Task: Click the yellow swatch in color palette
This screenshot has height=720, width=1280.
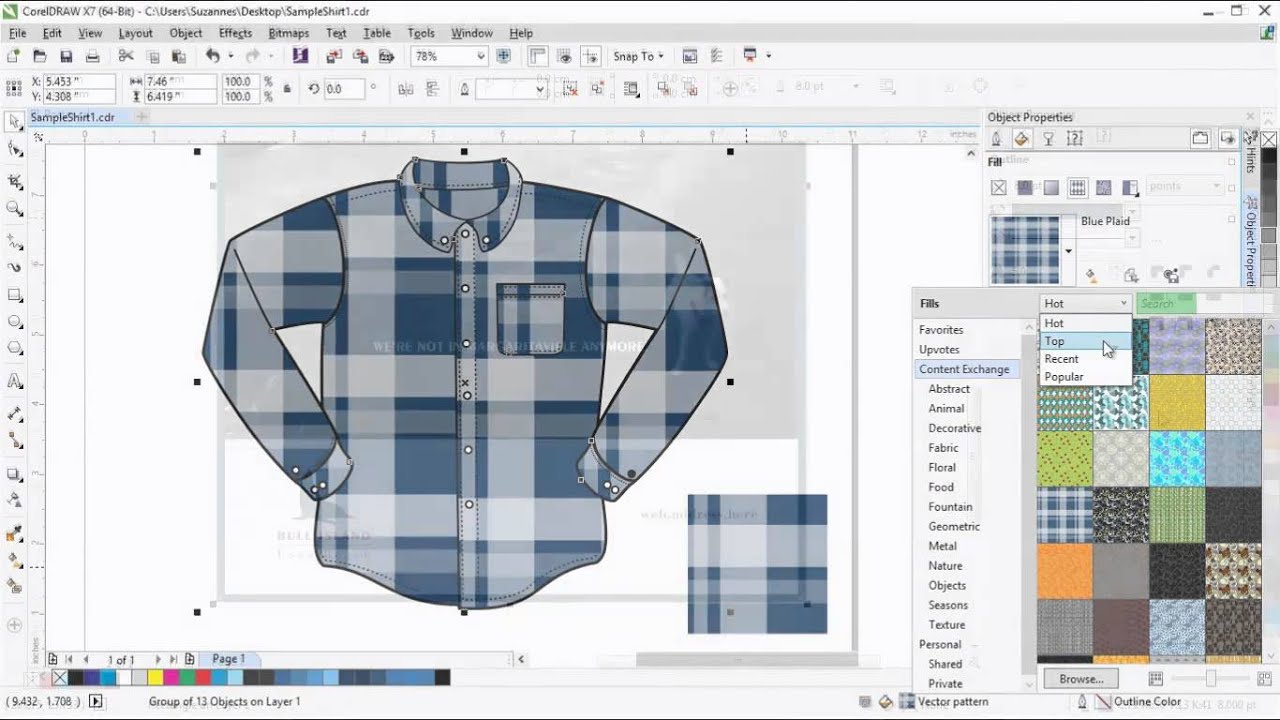Action: [x=156, y=678]
